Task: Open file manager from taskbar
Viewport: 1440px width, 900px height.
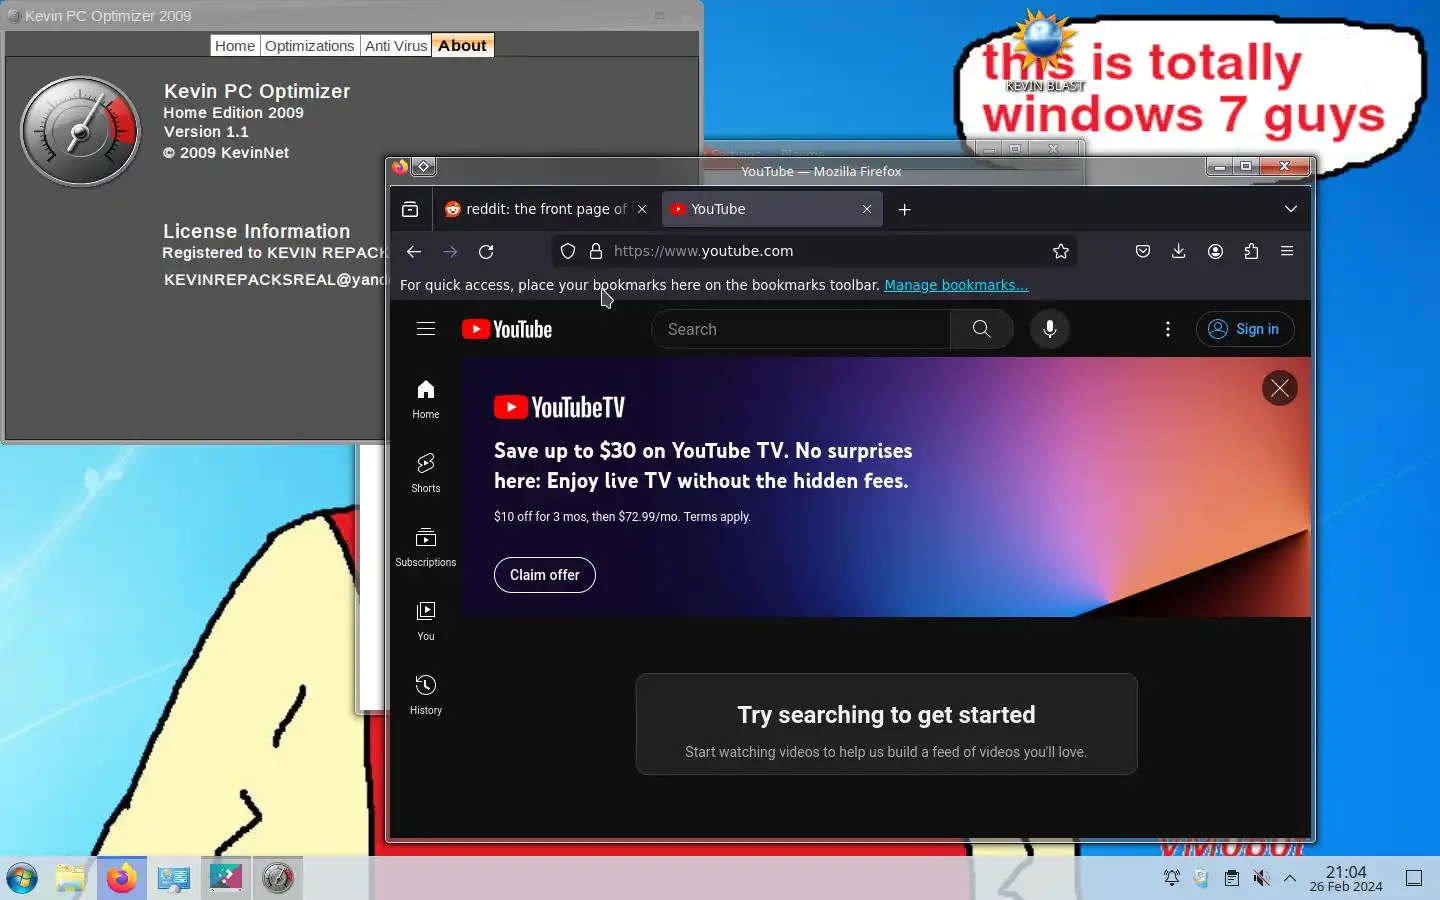Action: [x=70, y=878]
